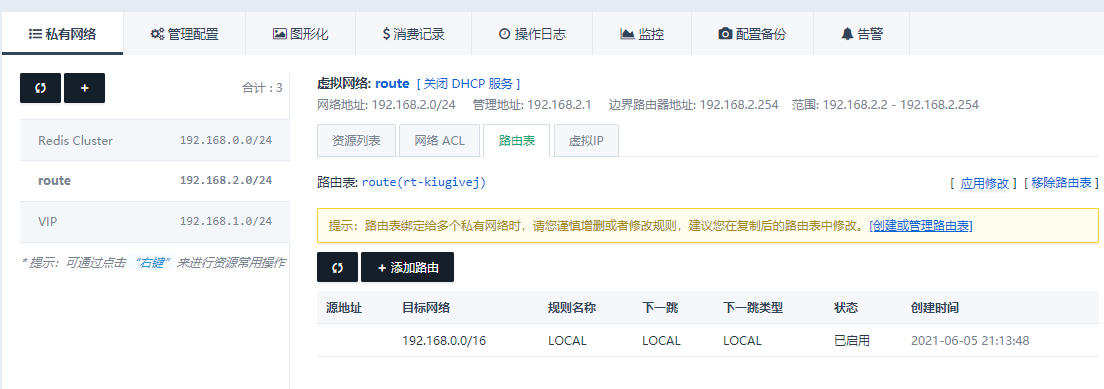Refresh the route table rules list
The image size is (1104, 389).
pyautogui.click(x=337, y=267)
